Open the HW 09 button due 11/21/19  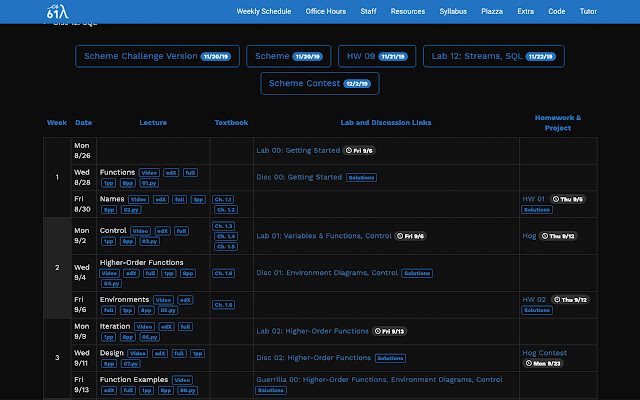(377, 56)
